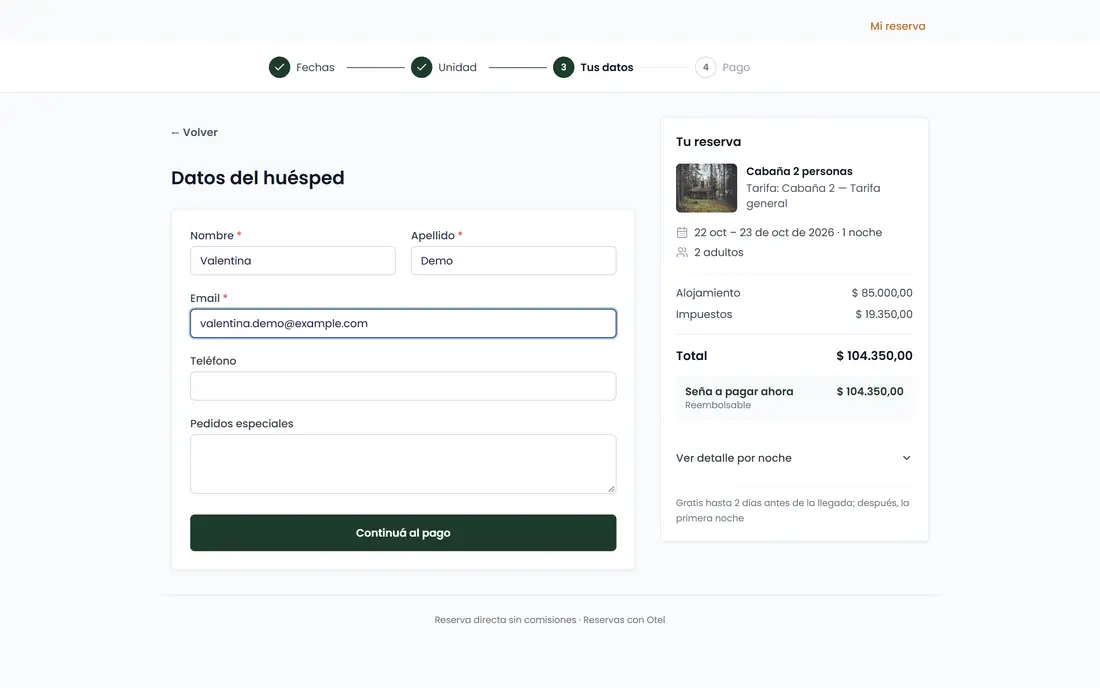This screenshot has height=688, width=1100.
Task: Click the empty Teléfono field
Action: pyautogui.click(x=403, y=386)
